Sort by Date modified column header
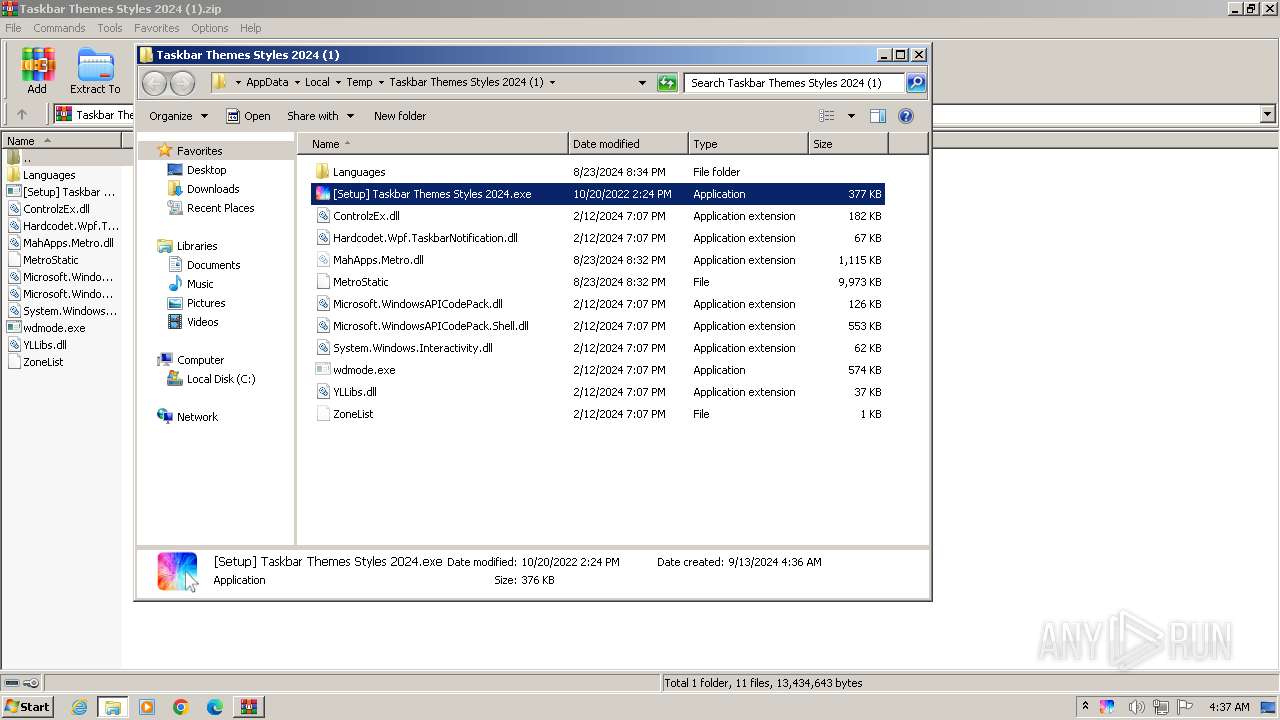 pos(628,144)
